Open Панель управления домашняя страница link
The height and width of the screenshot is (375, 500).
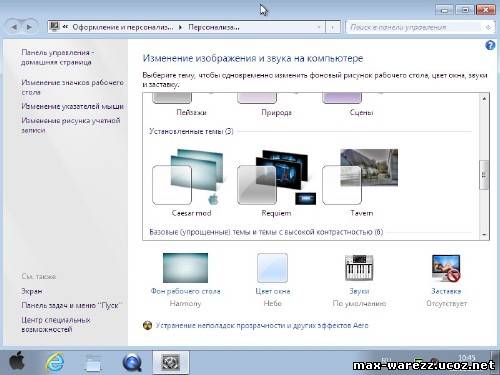58,57
